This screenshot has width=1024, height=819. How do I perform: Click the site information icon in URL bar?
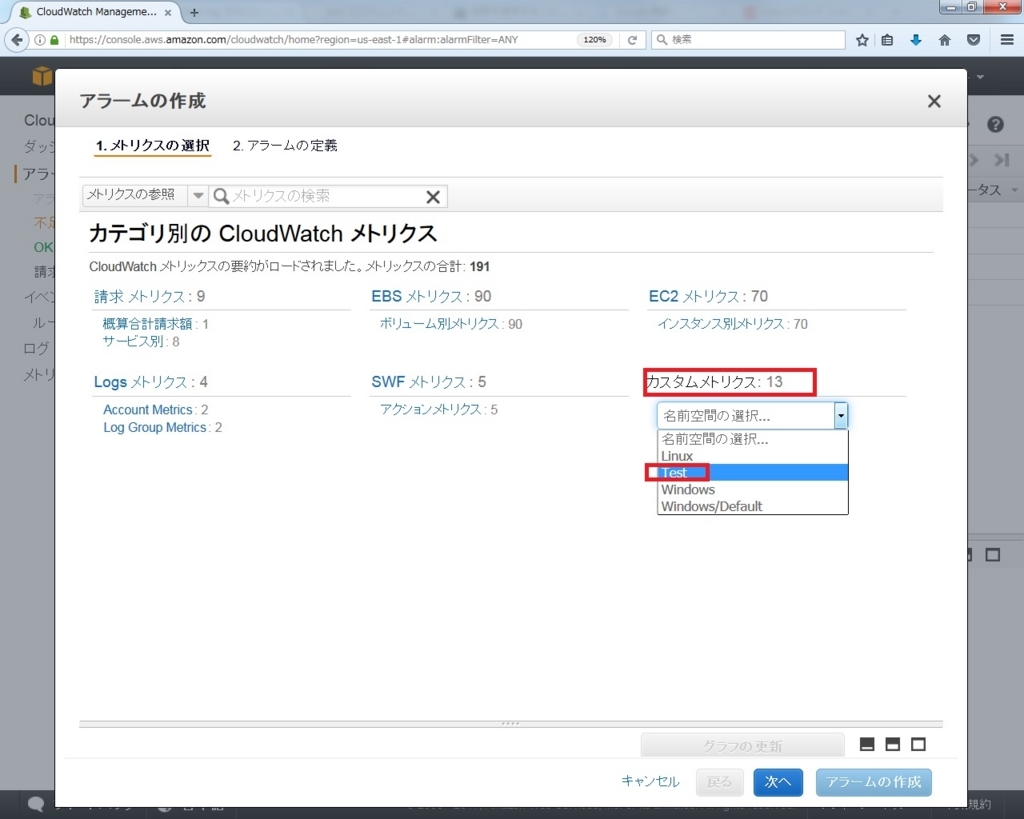(x=40, y=40)
